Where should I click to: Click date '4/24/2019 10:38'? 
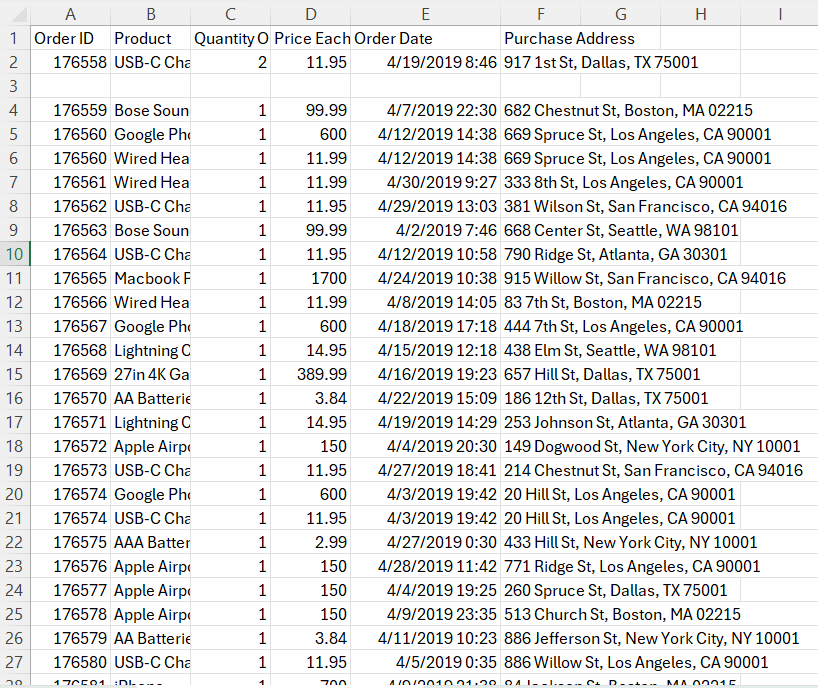(426, 278)
